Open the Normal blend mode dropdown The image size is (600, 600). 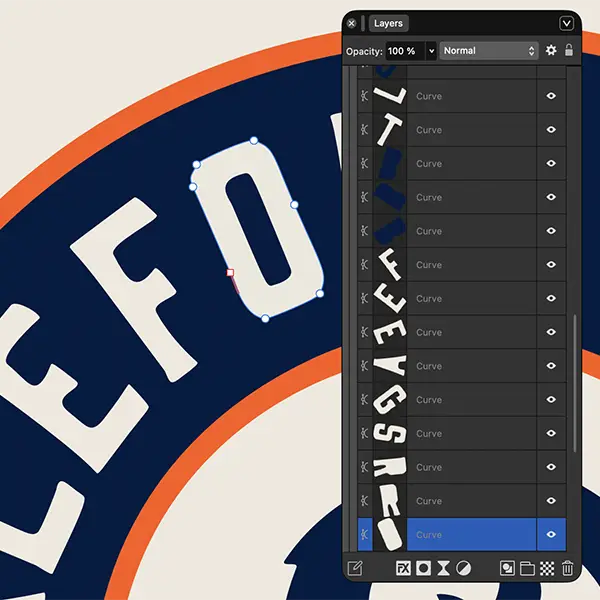point(489,51)
